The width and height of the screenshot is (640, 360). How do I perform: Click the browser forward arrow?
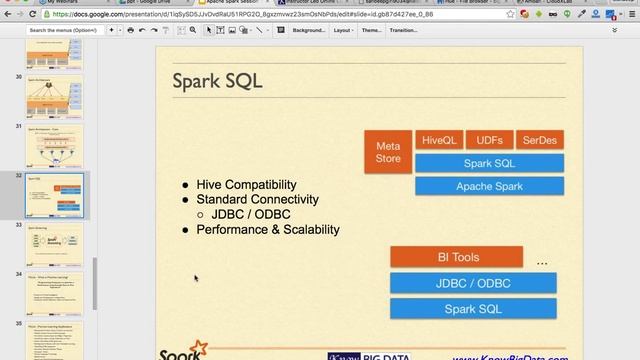[20, 14]
